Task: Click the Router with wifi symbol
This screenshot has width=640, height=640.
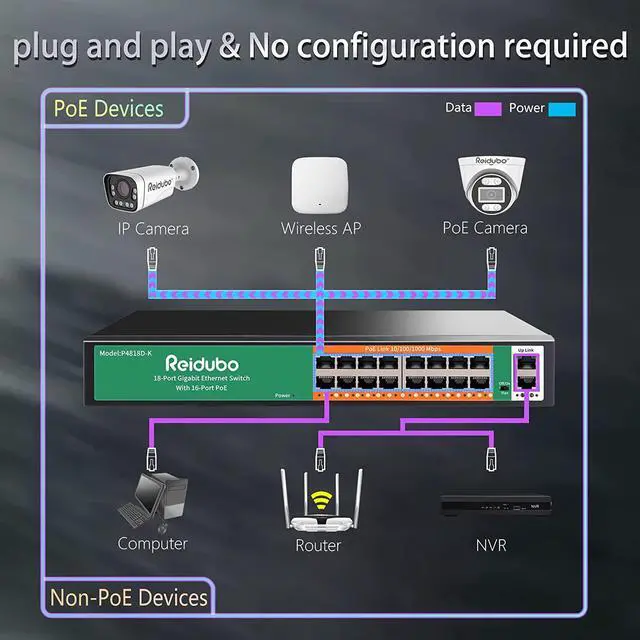Action: [321, 501]
